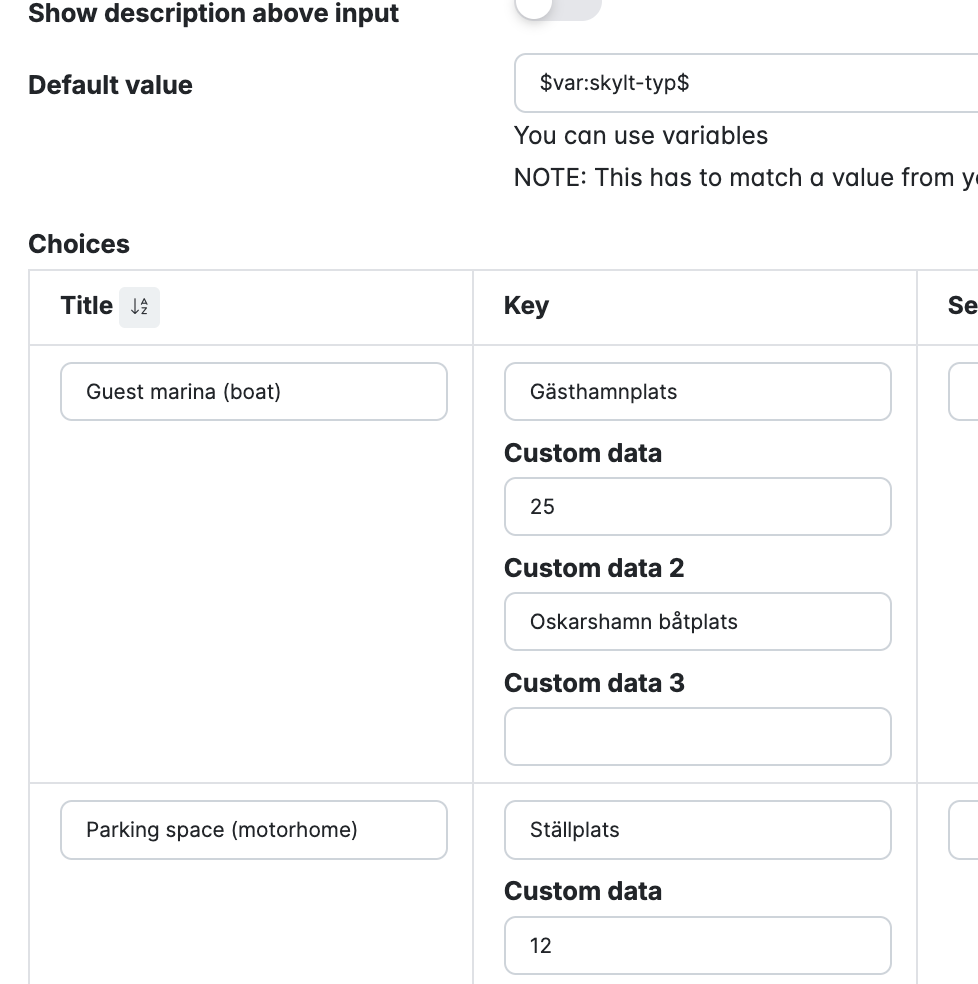Select the Guest marina (boat) title field
This screenshot has width=978, height=984.
253,392
